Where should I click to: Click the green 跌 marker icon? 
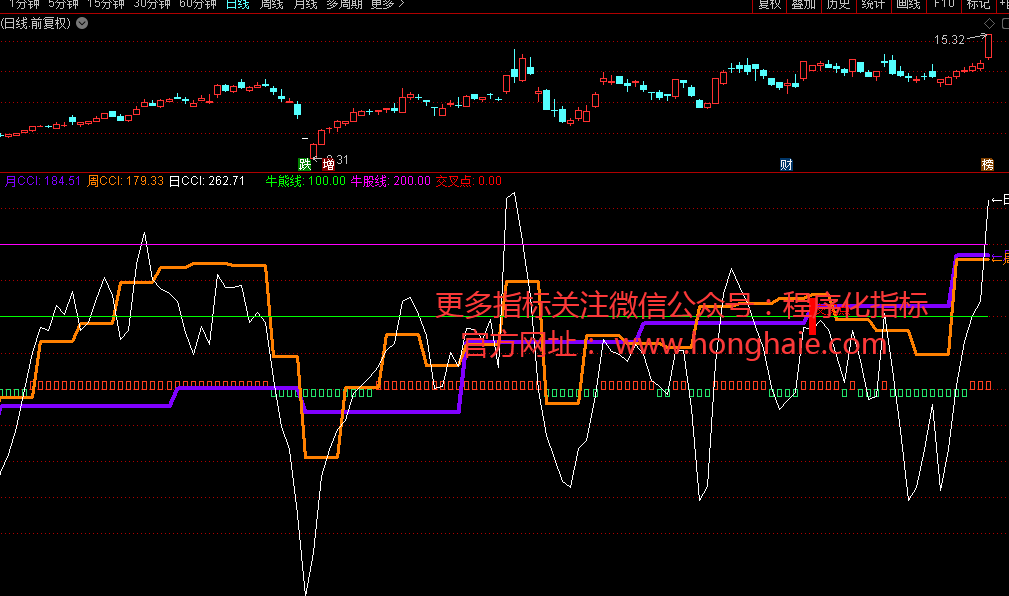304,164
